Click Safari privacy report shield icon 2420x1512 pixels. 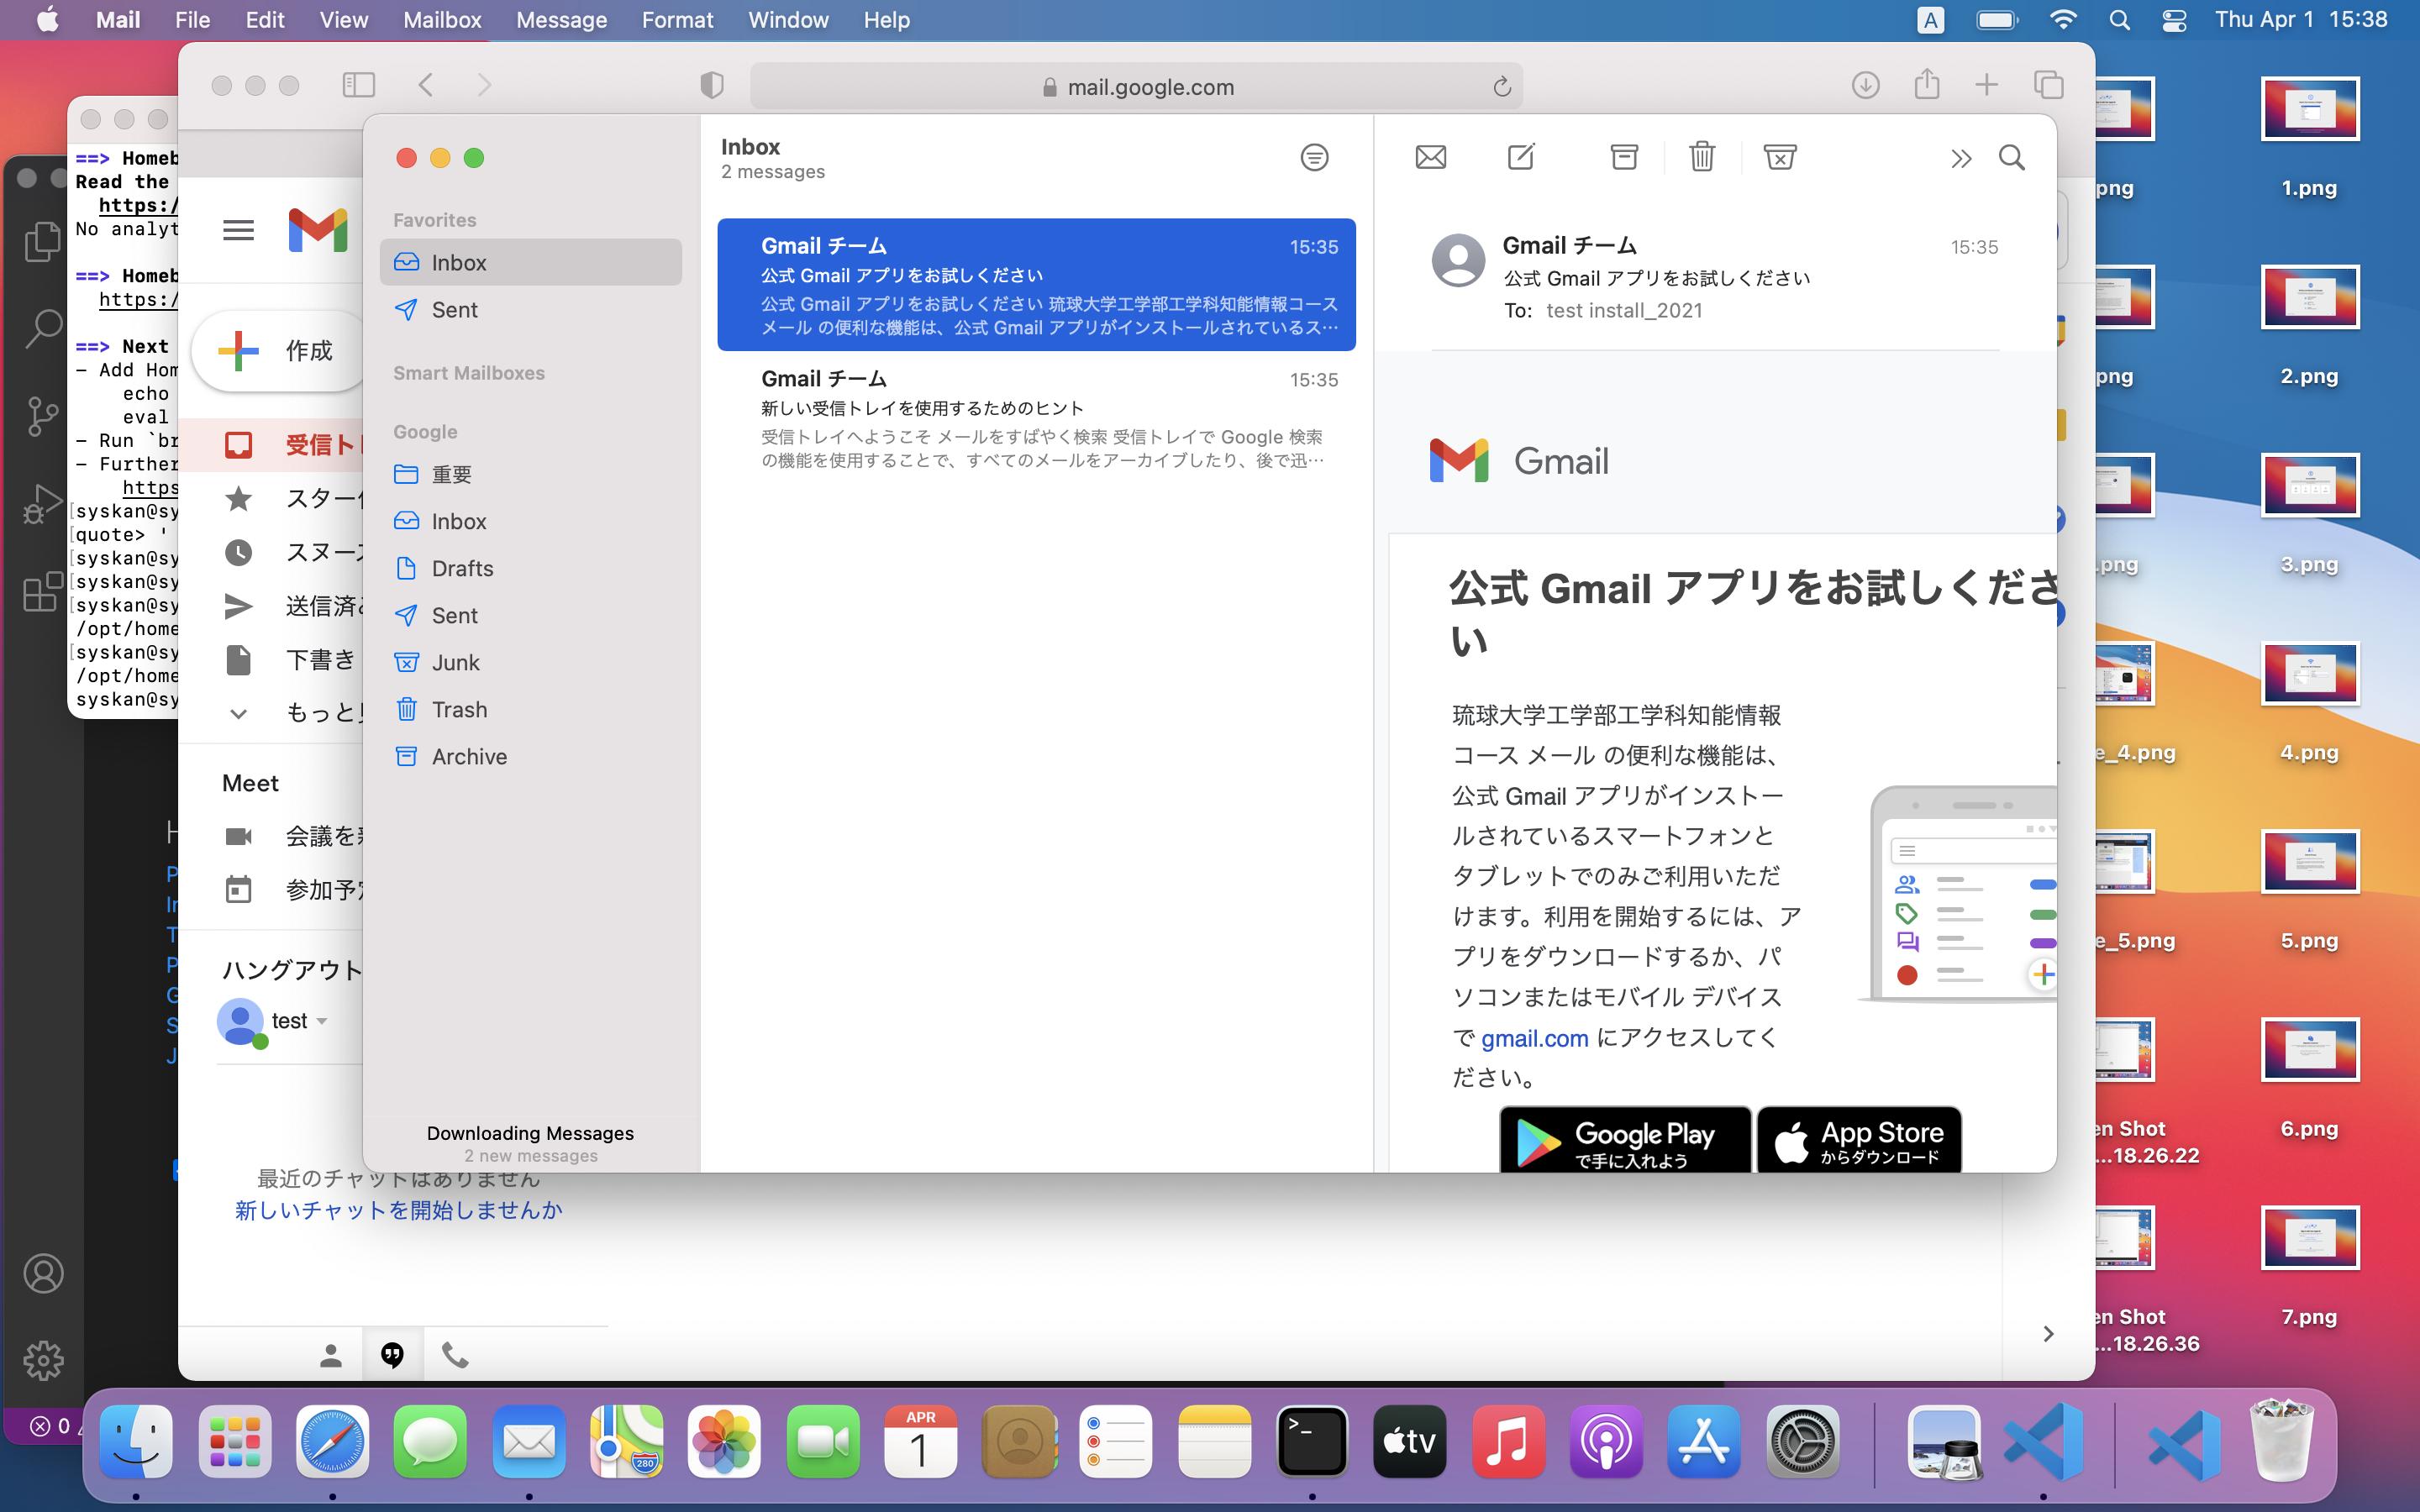tap(711, 85)
